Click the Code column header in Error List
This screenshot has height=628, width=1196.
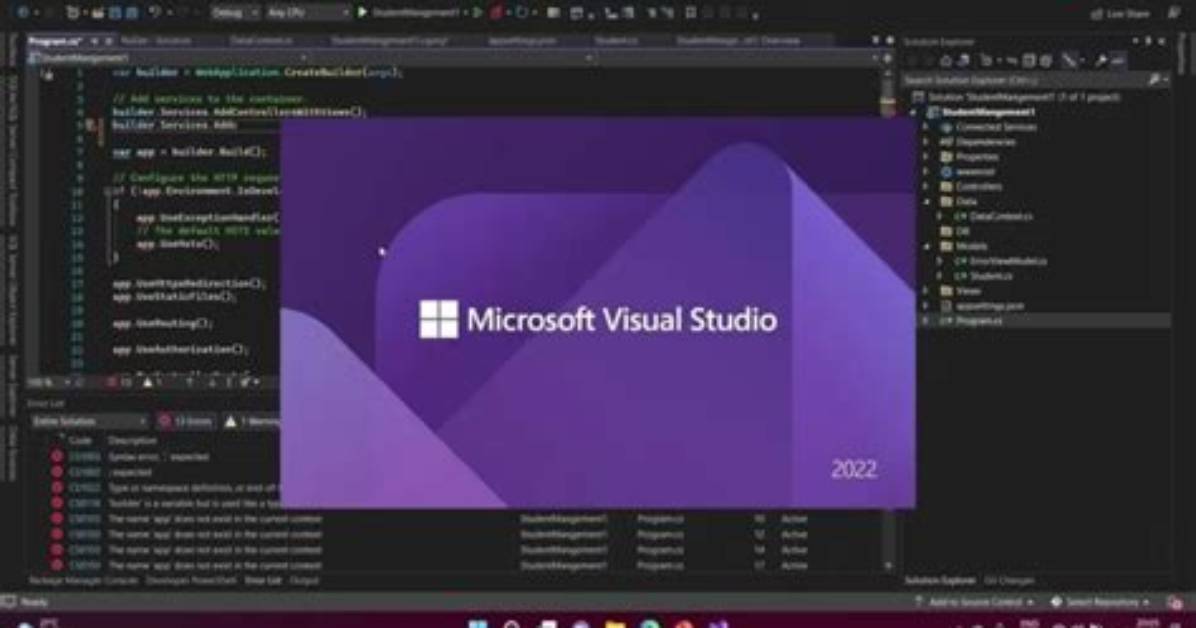[80, 441]
